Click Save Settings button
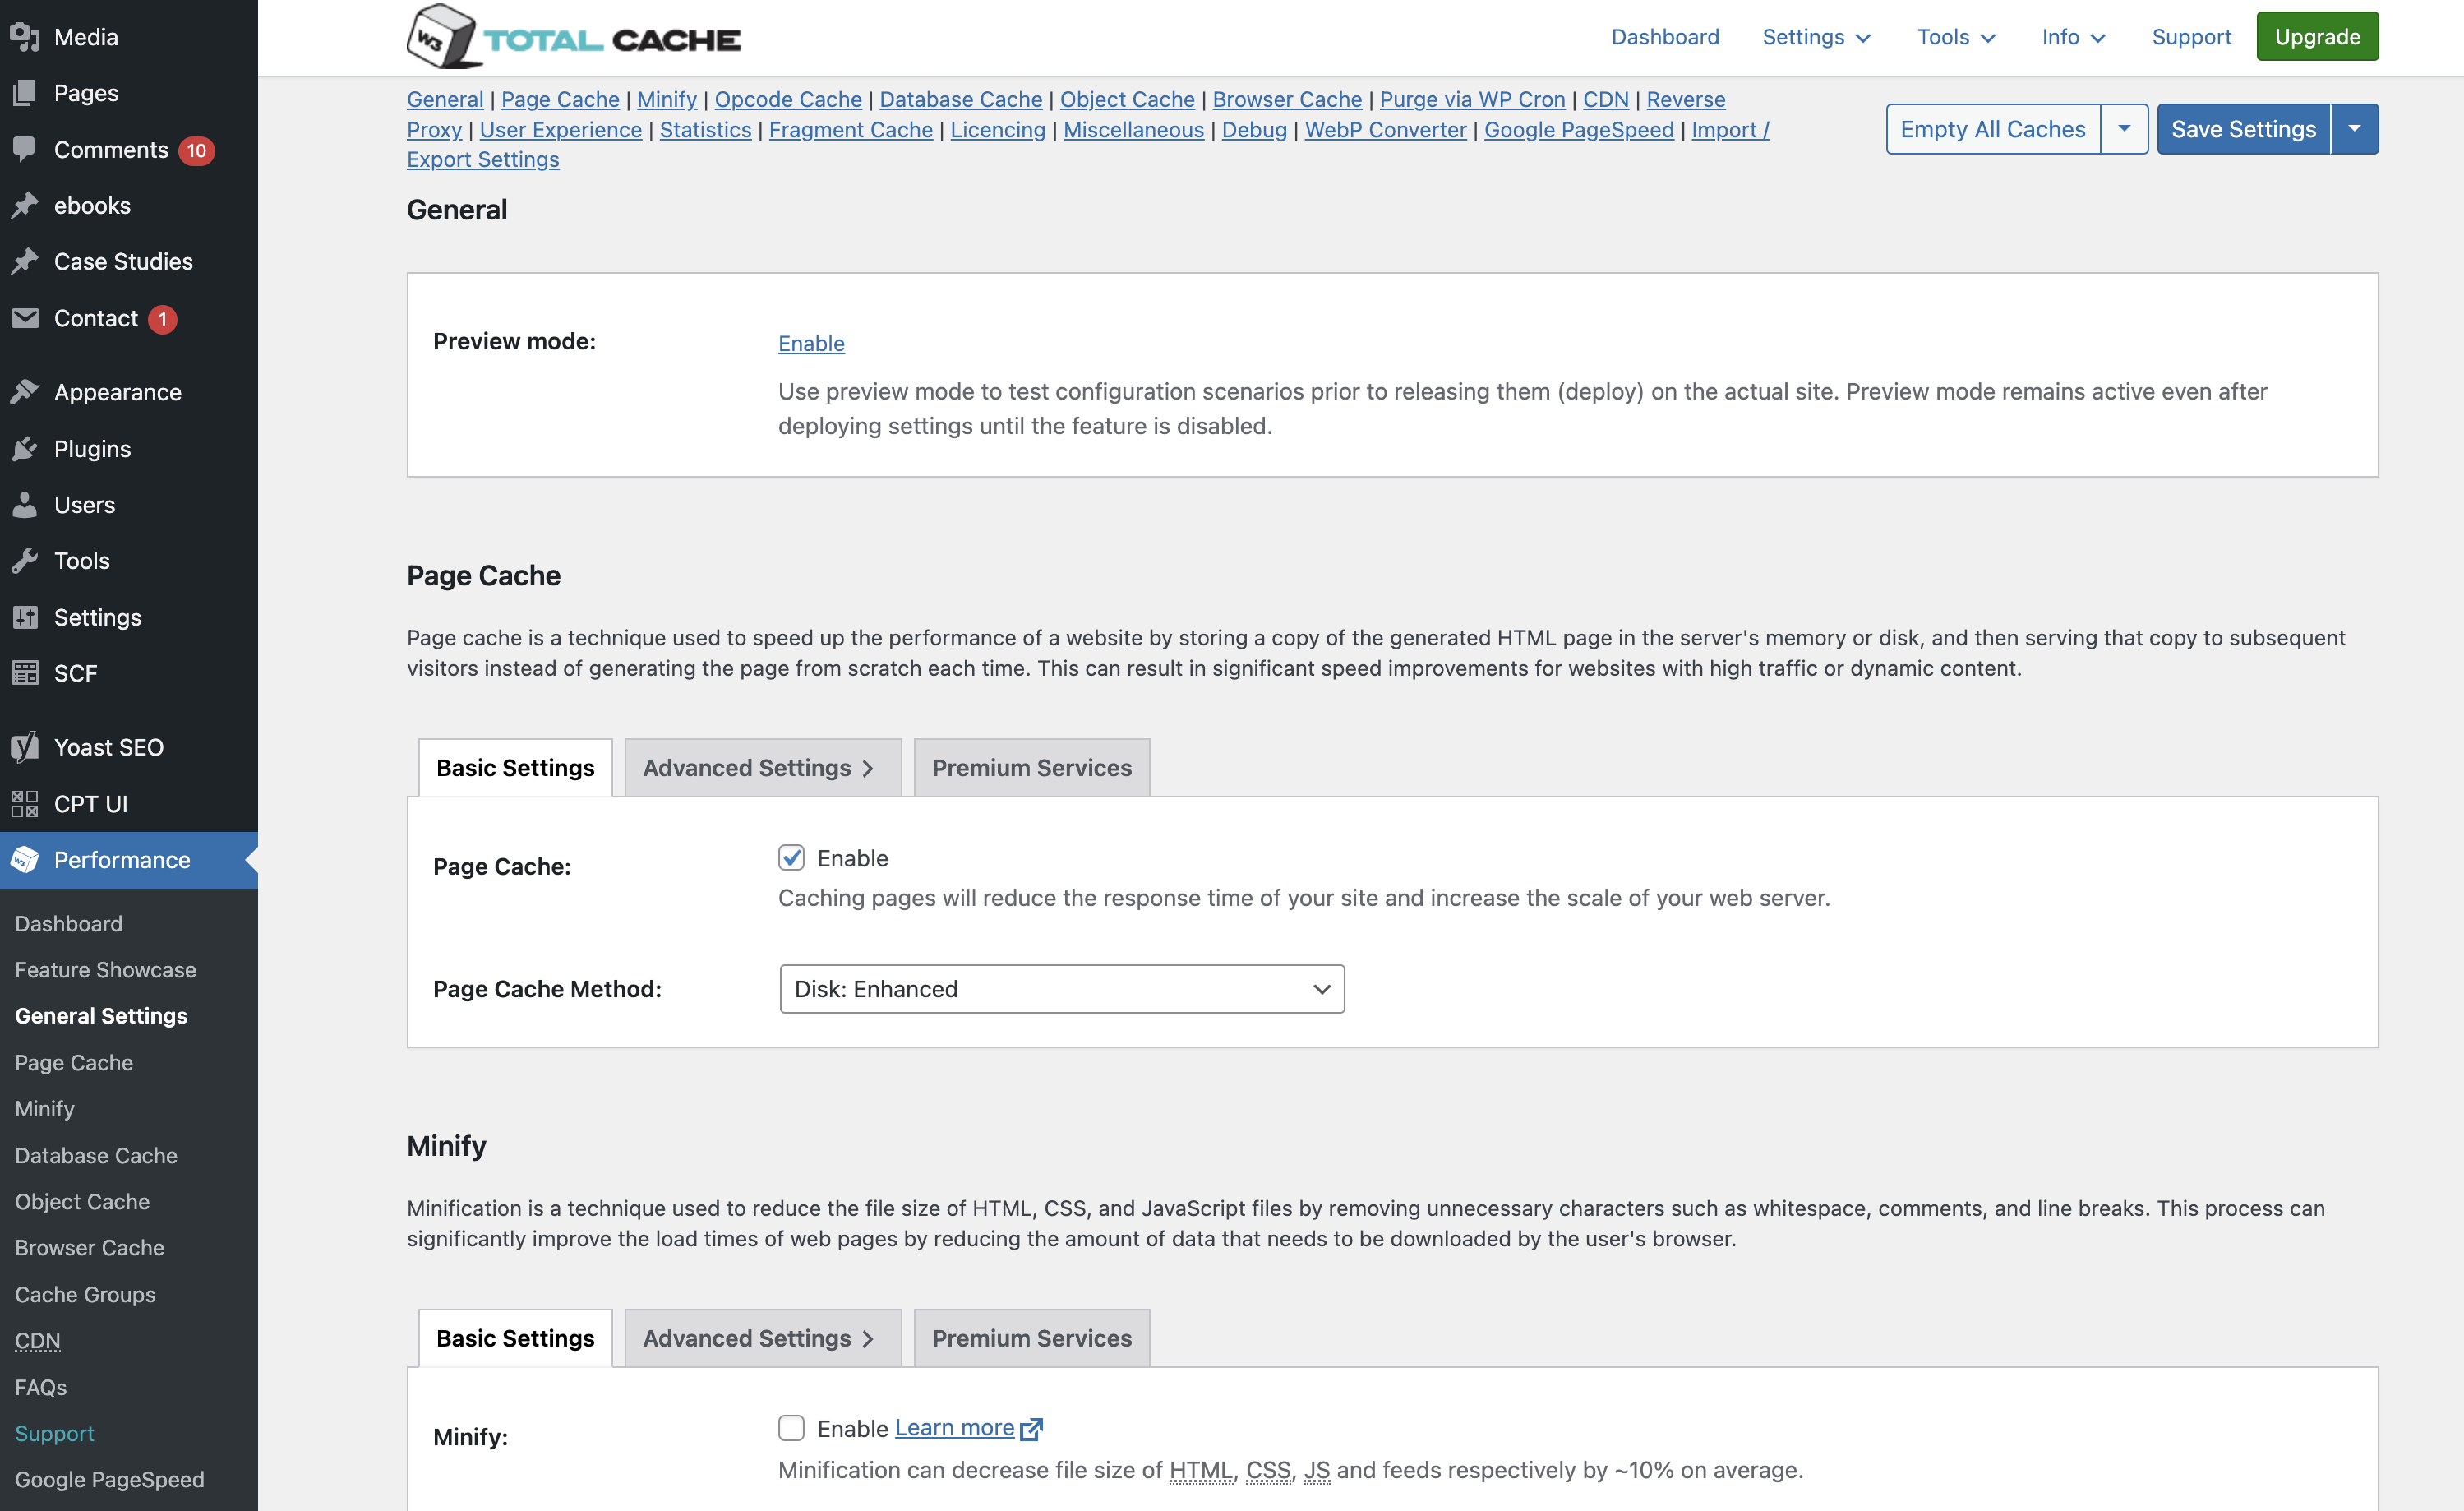Screen dimensions: 2464x1511 pyautogui.click(x=2244, y=127)
